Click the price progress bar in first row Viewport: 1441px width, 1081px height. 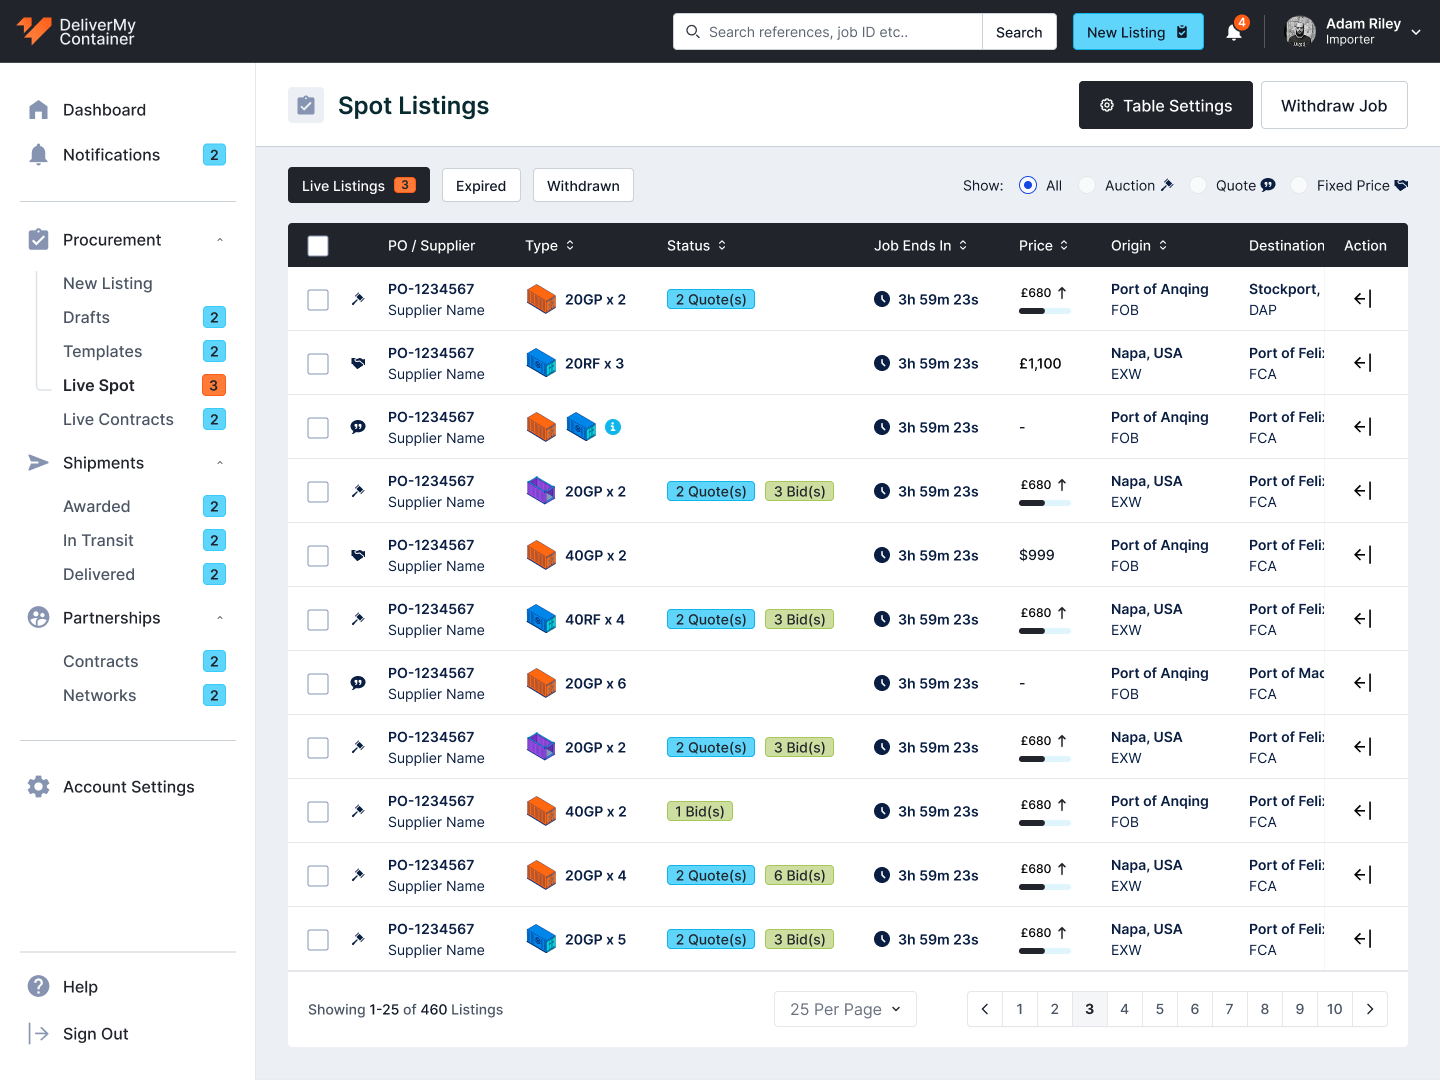point(1045,311)
